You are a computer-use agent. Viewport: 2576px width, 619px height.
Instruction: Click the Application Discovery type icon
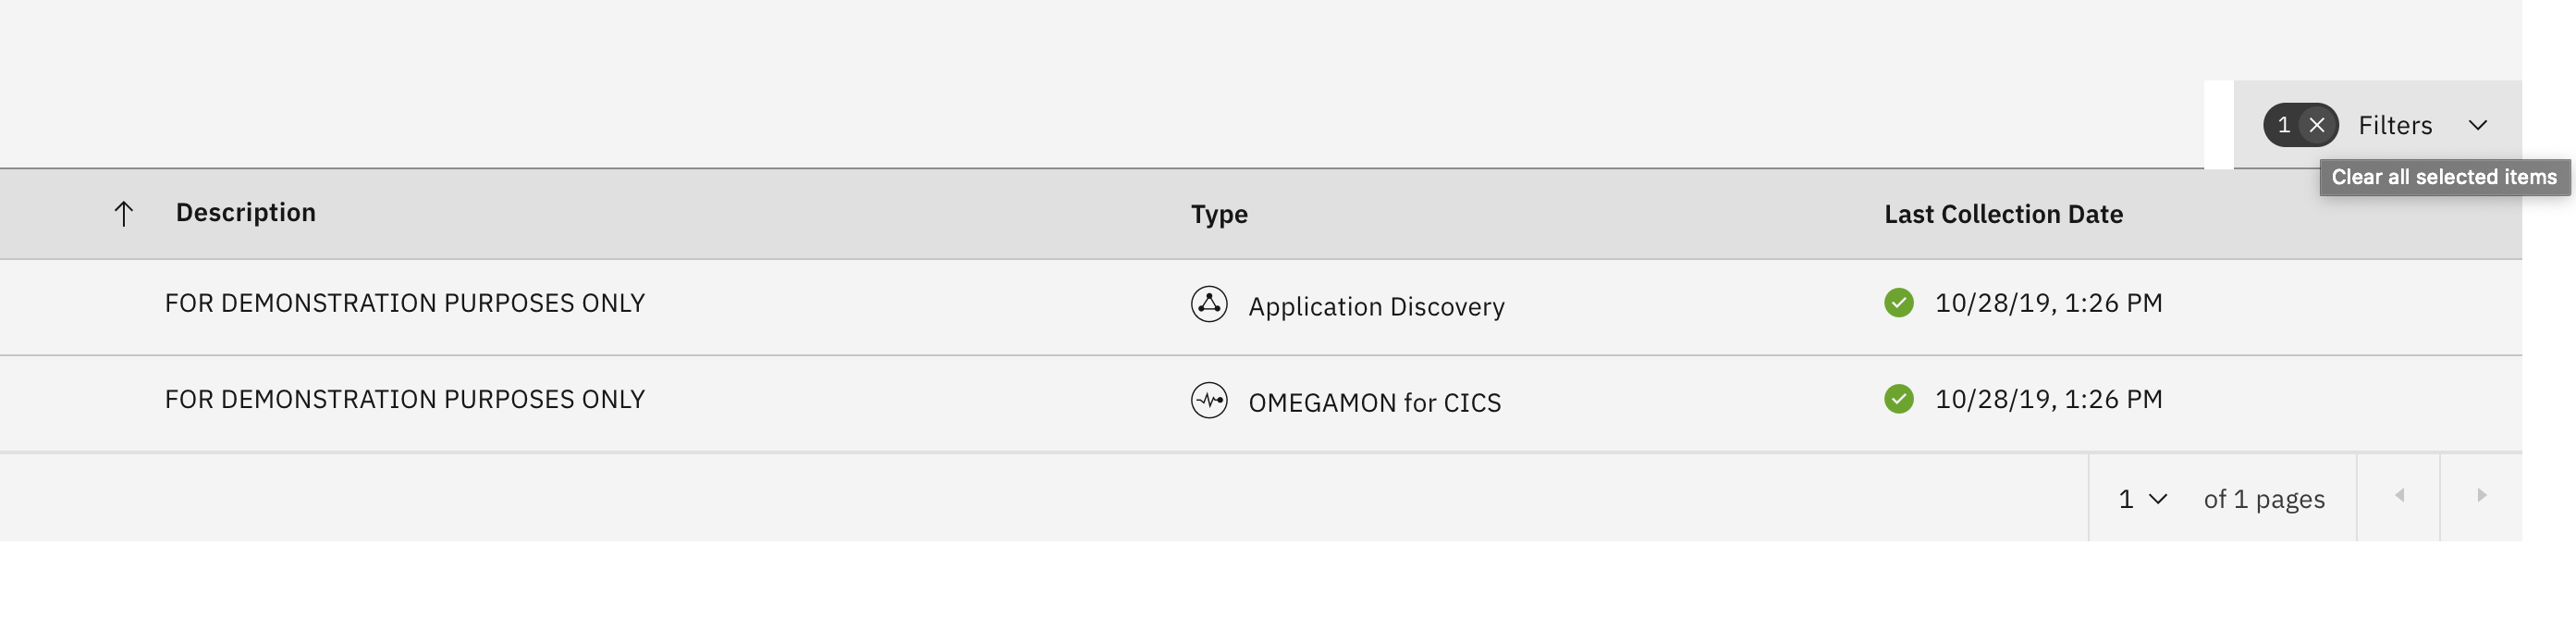1209,304
